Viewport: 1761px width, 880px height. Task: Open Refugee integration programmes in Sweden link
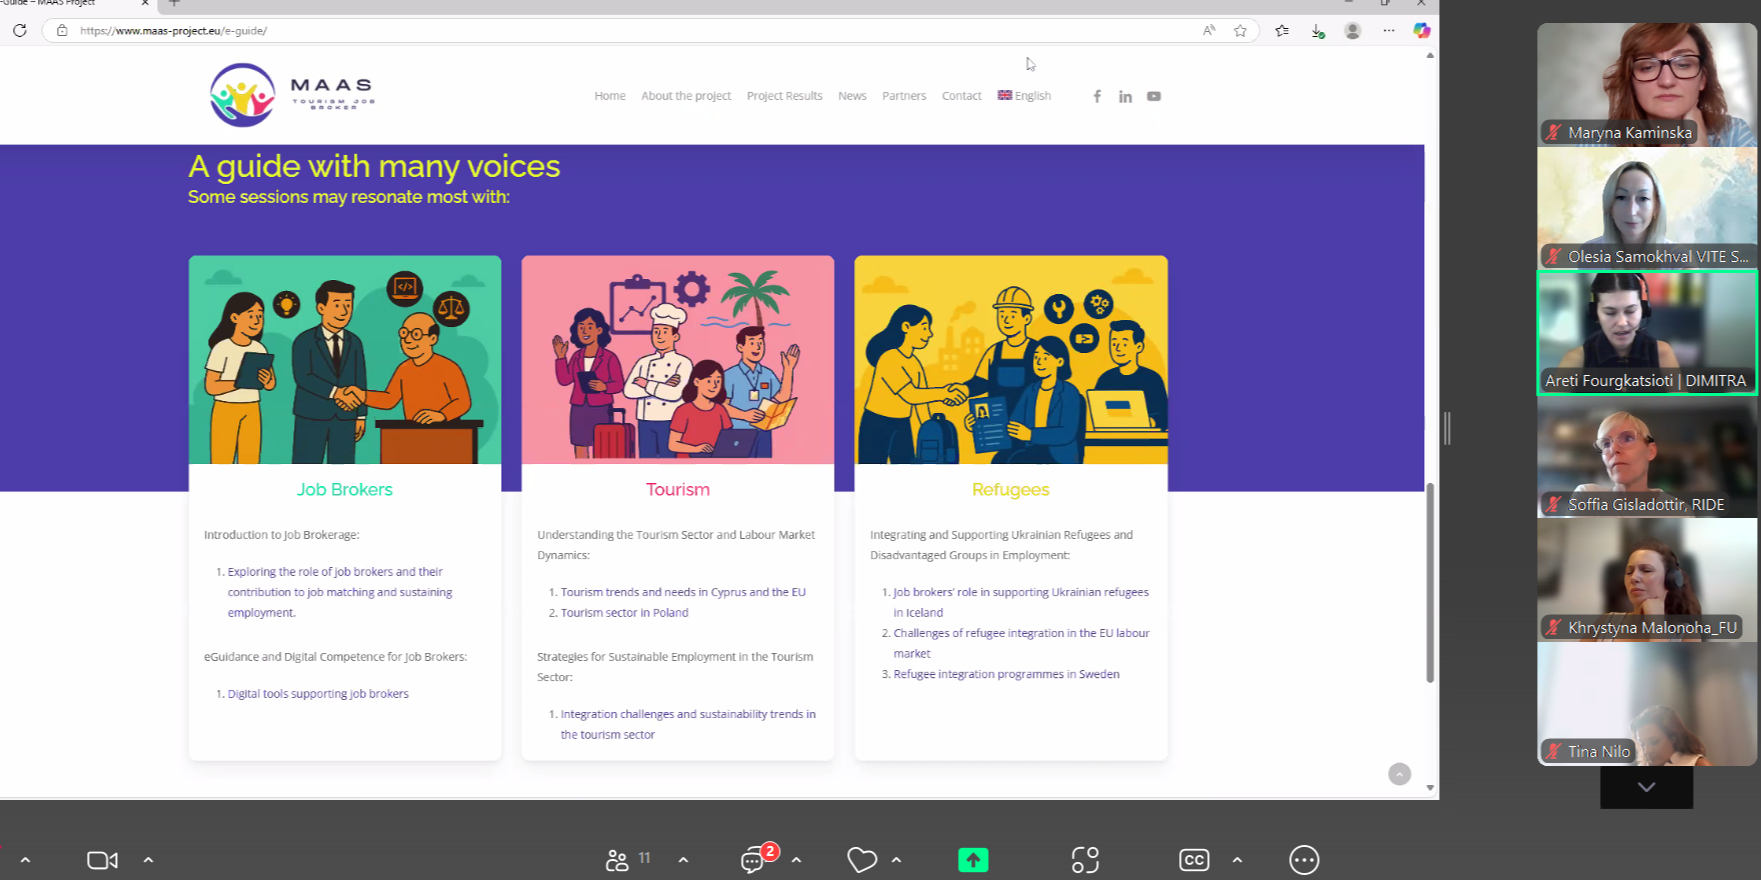pyautogui.click(x=1006, y=674)
